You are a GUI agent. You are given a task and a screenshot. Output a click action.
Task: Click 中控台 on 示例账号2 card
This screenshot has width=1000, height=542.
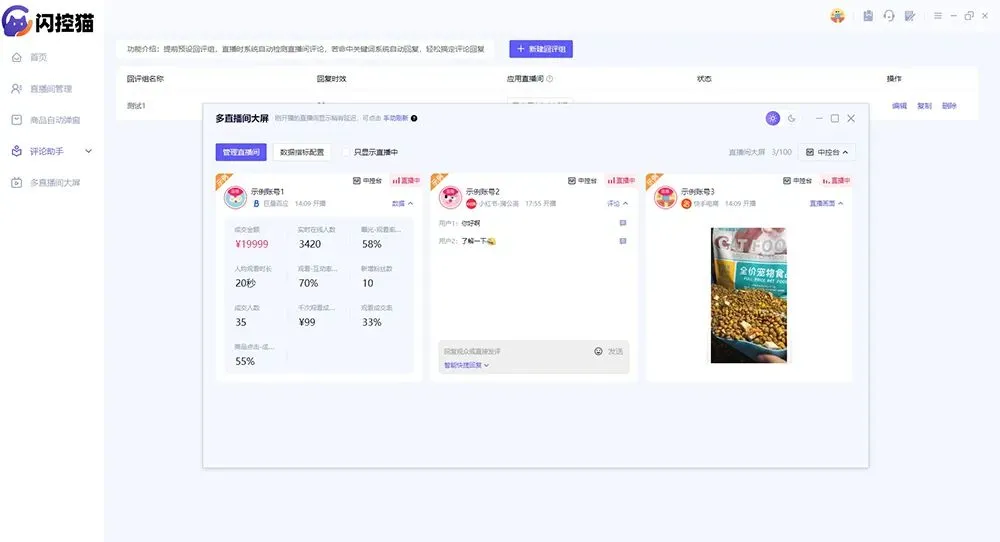(582, 181)
